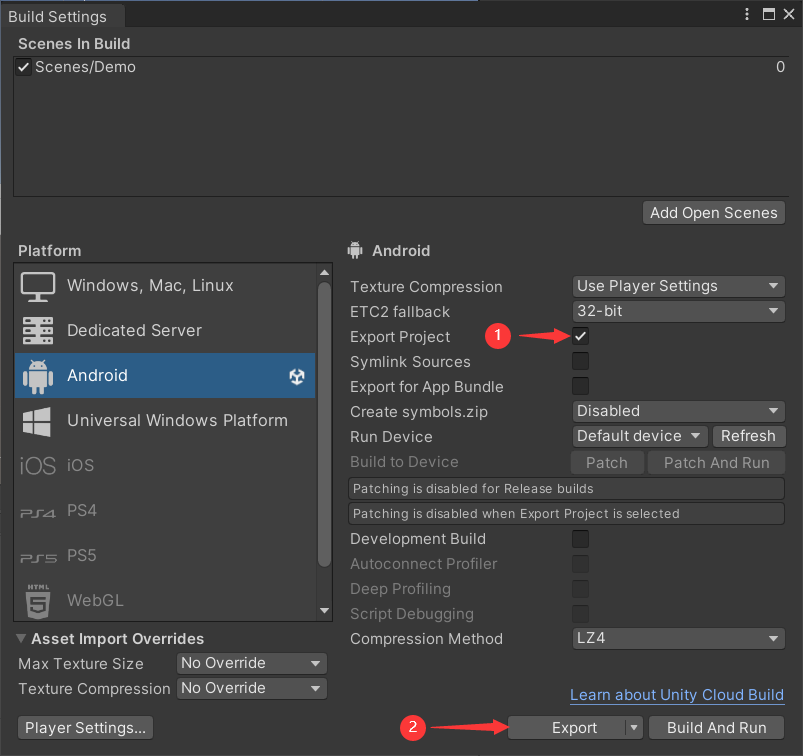This screenshot has width=803, height=756.
Task: Click the Add Open Scenes button
Action: (x=713, y=212)
